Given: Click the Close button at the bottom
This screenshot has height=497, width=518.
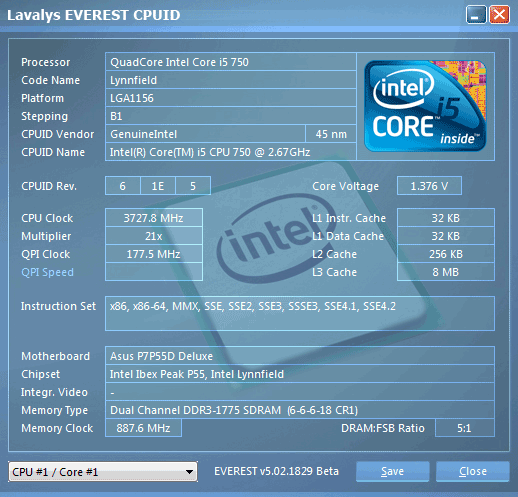Looking at the screenshot, I should [x=473, y=471].
